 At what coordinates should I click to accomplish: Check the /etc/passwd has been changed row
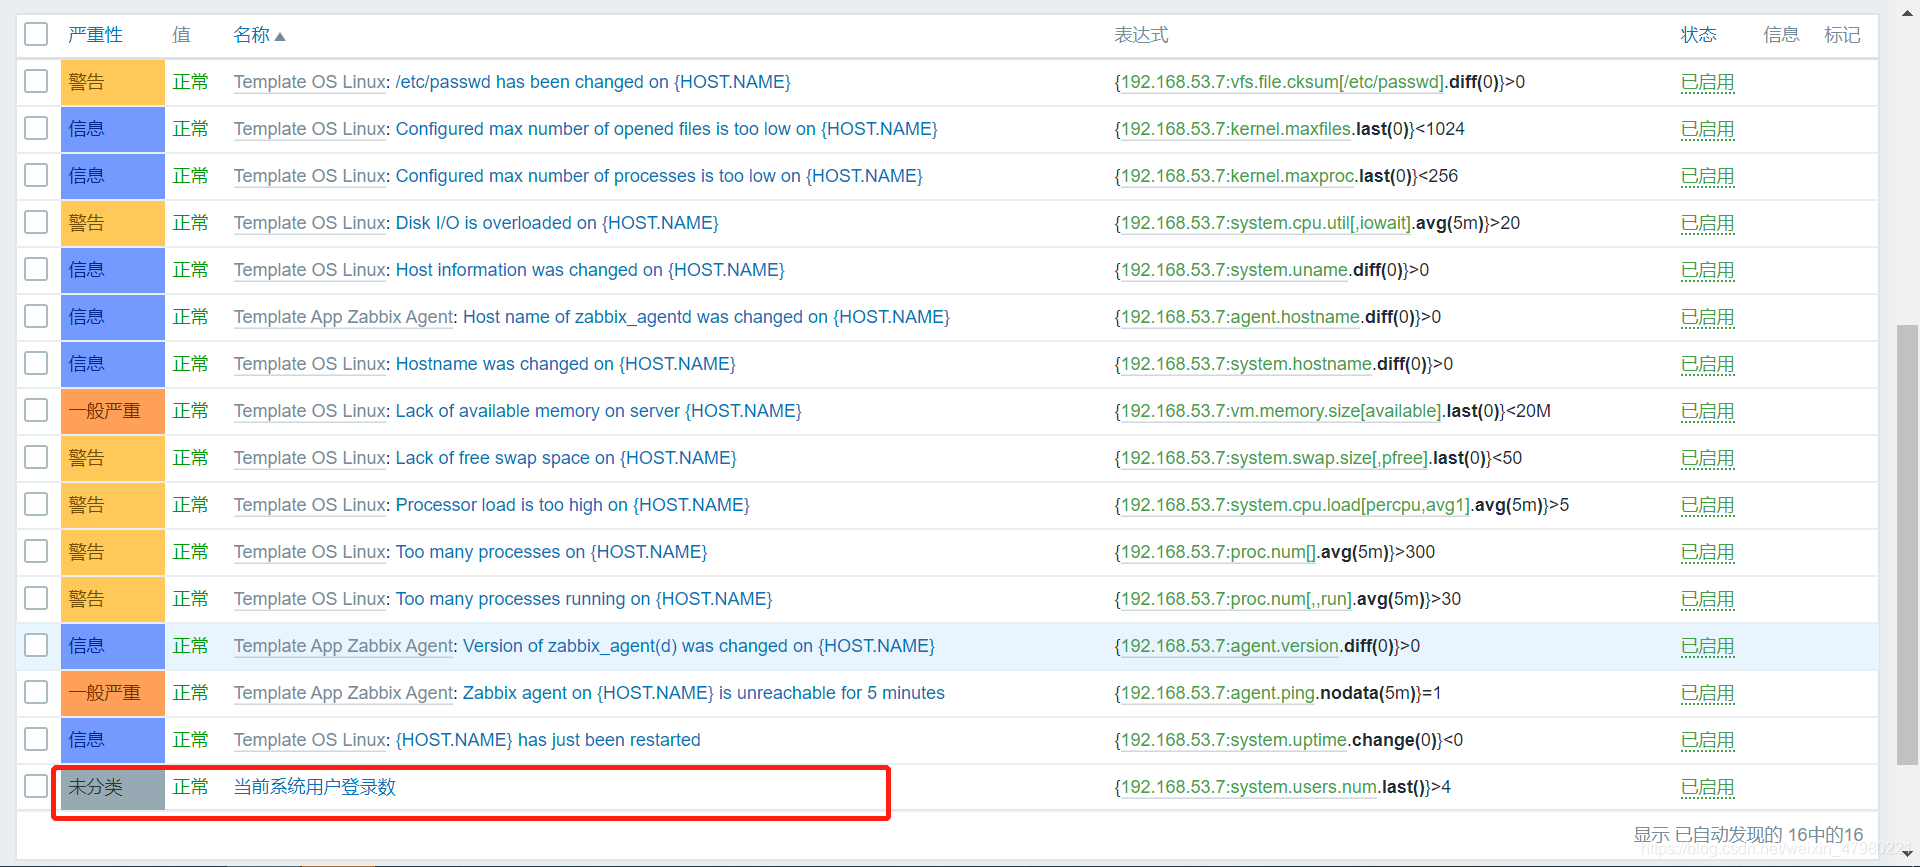coord(36,81)
